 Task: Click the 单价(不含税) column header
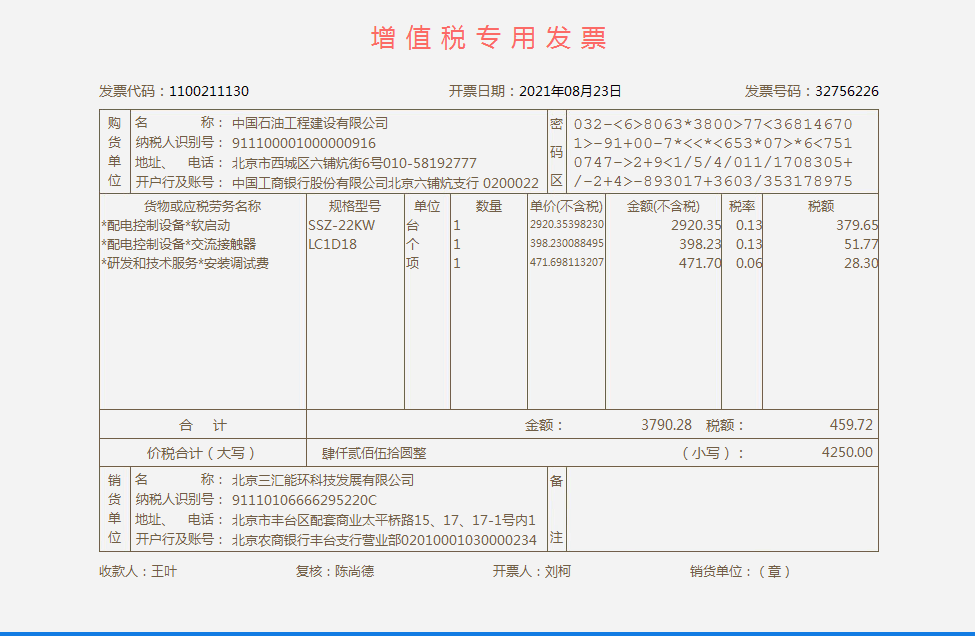pos(566,206)
